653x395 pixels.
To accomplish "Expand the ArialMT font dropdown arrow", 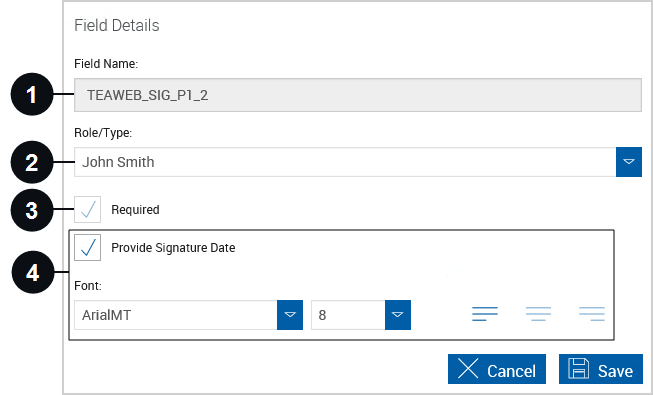I will (290, 315).
